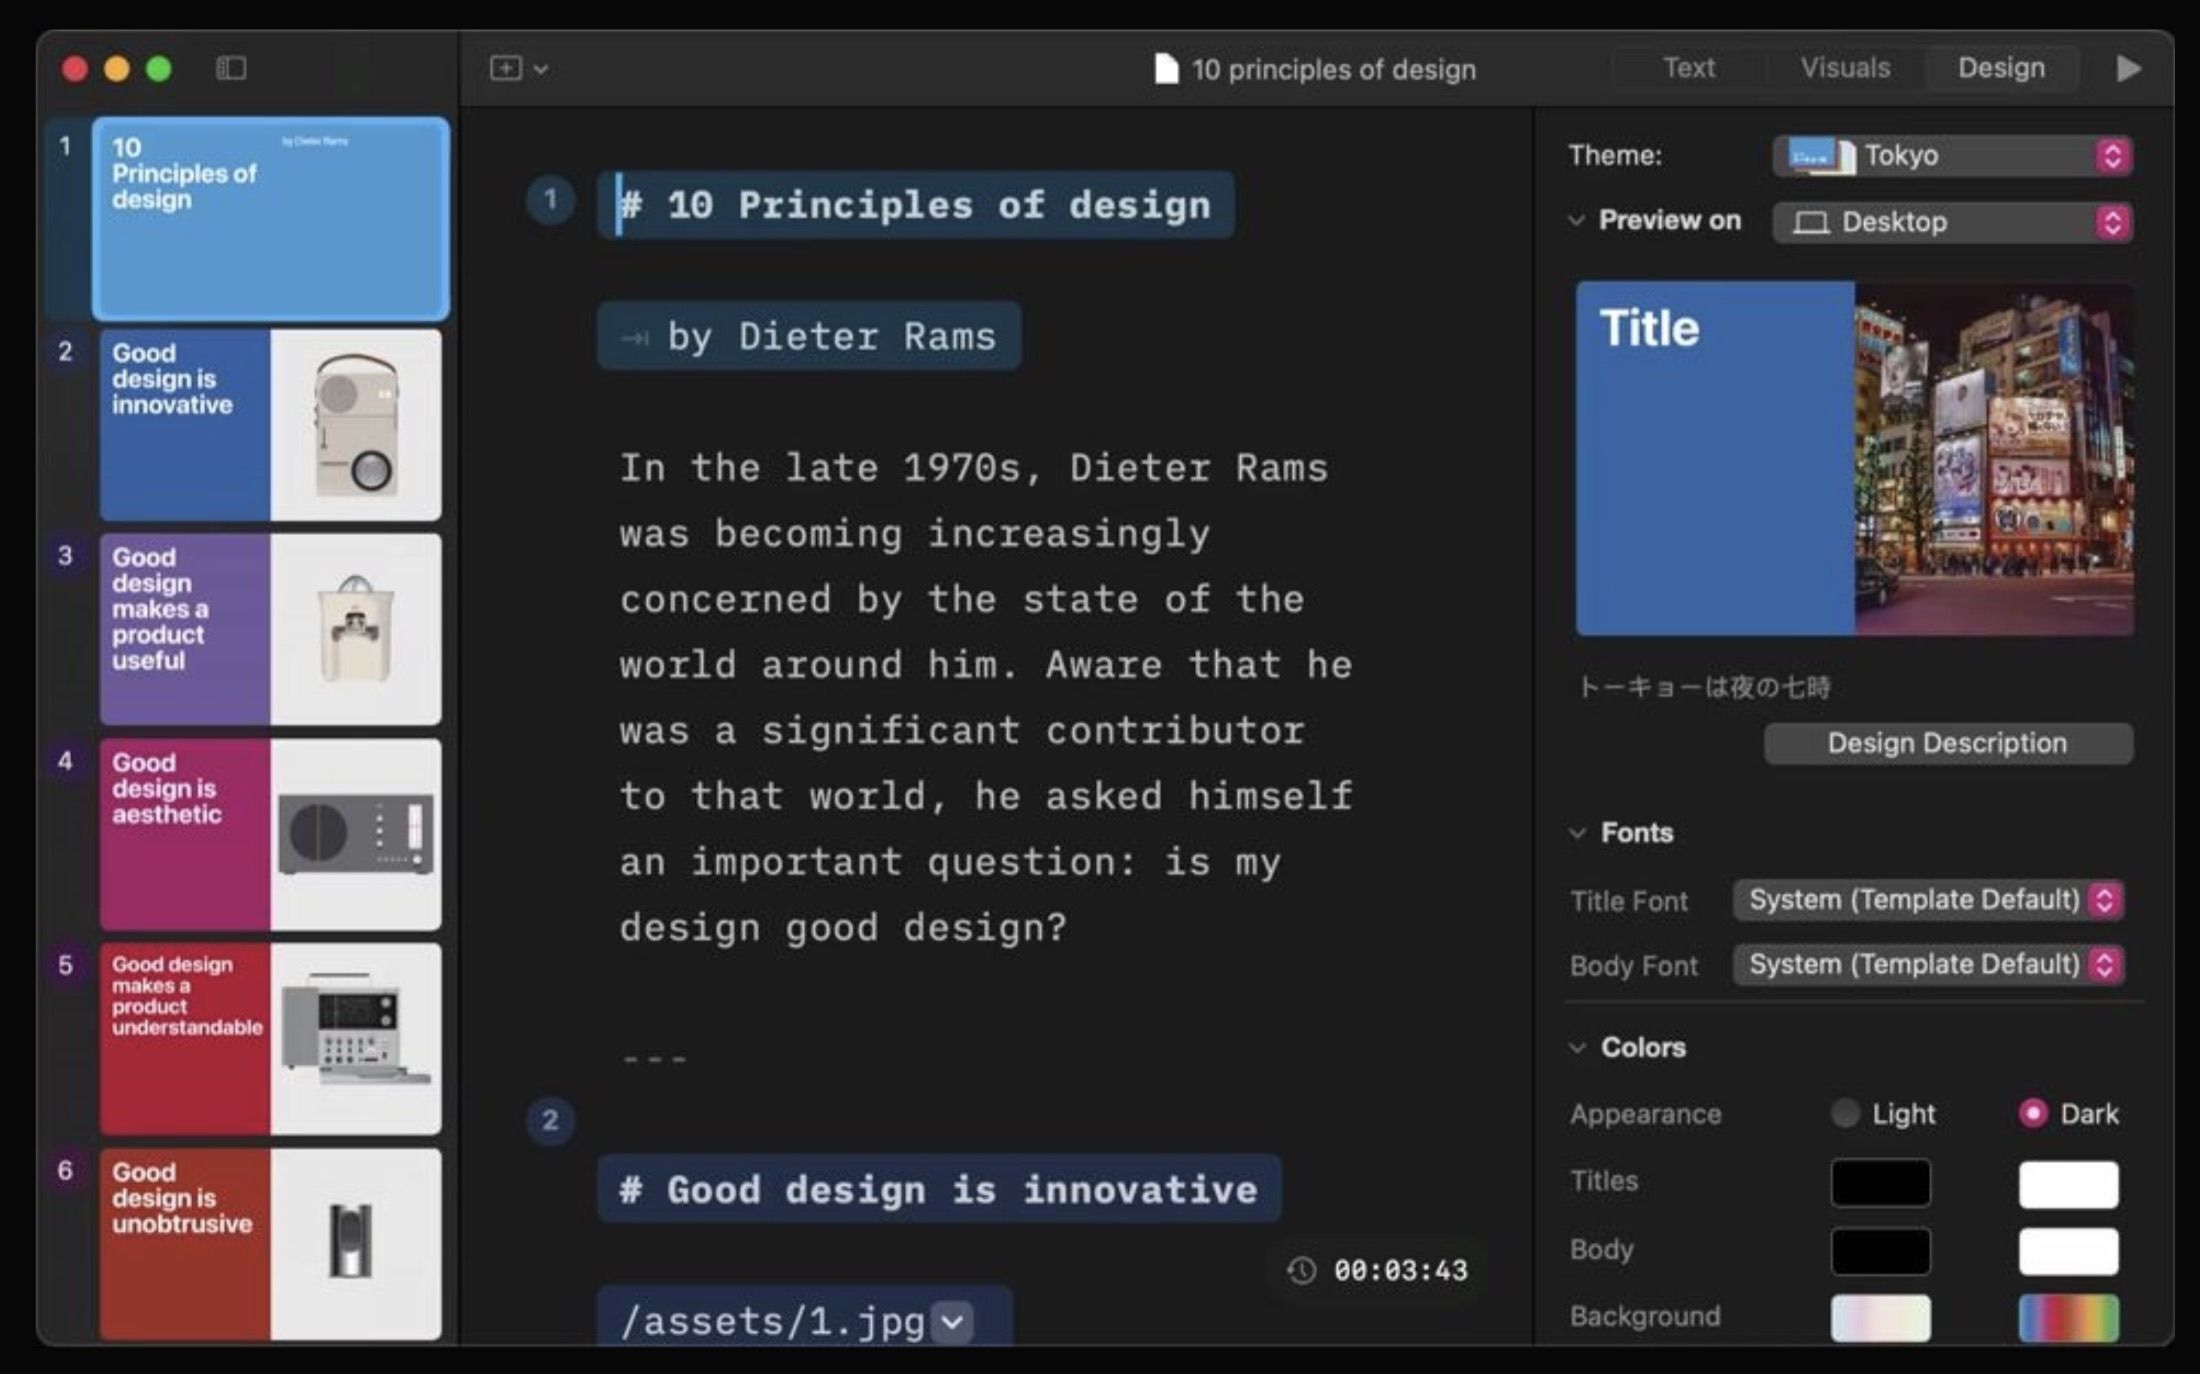Click the Tokyo theme thumbnail icon
This screenshot has width=2200, height=1374.
(1820, 156)
